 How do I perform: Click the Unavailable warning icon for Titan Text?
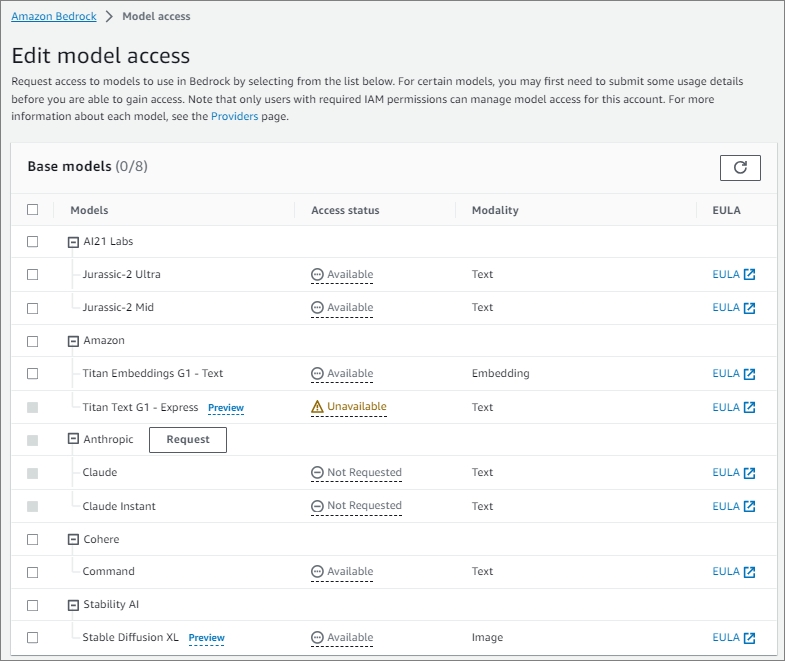pyautogui.click(x=318, y=407)
